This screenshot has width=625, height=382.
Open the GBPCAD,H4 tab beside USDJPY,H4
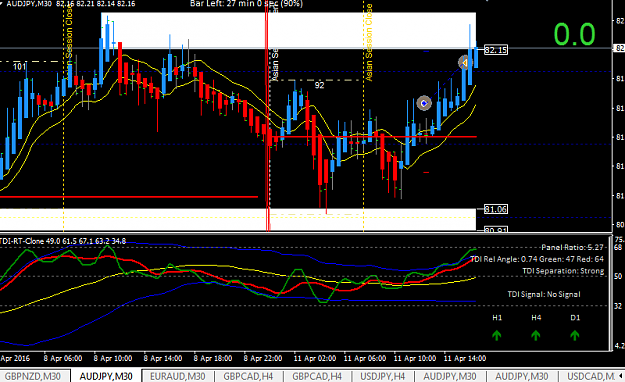(317, 376)
